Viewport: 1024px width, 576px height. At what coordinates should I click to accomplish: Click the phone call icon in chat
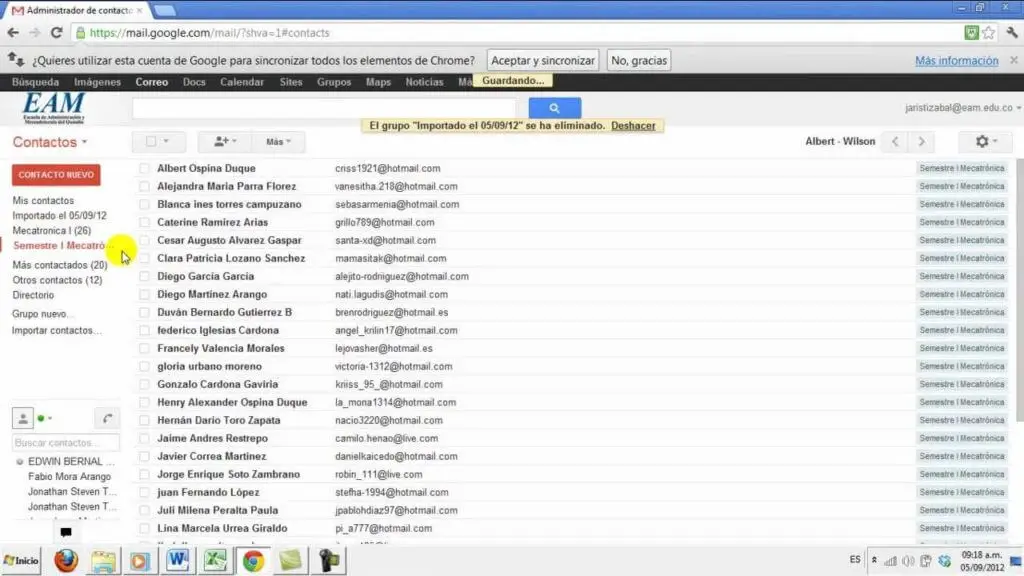[x=108, y=419]
